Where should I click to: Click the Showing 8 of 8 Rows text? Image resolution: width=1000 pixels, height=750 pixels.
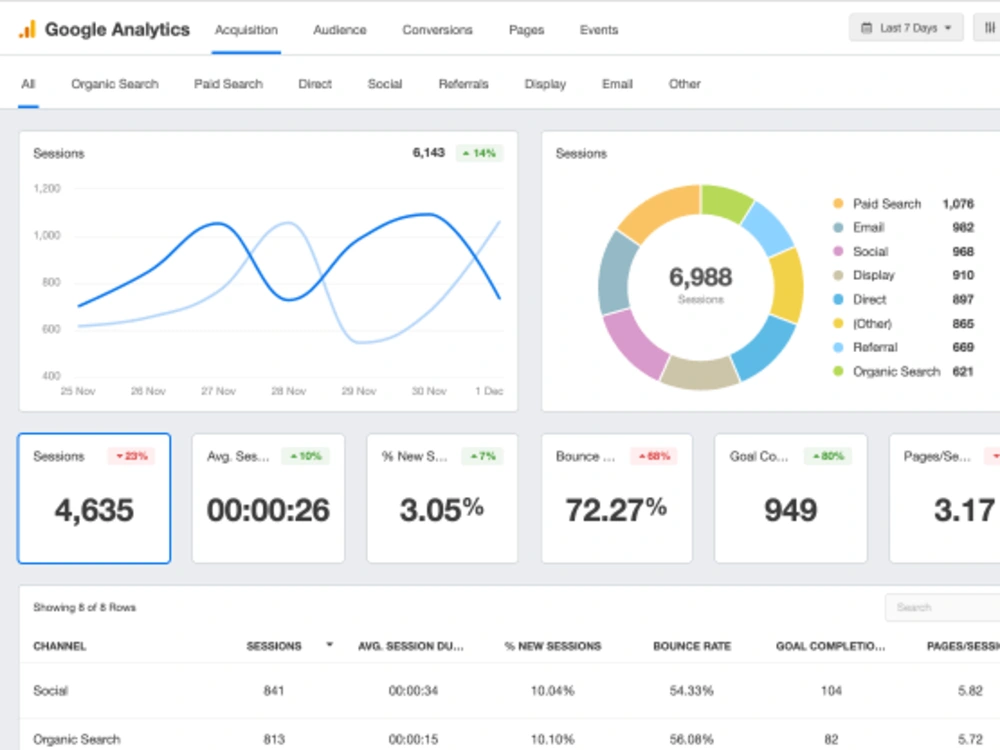84,607
